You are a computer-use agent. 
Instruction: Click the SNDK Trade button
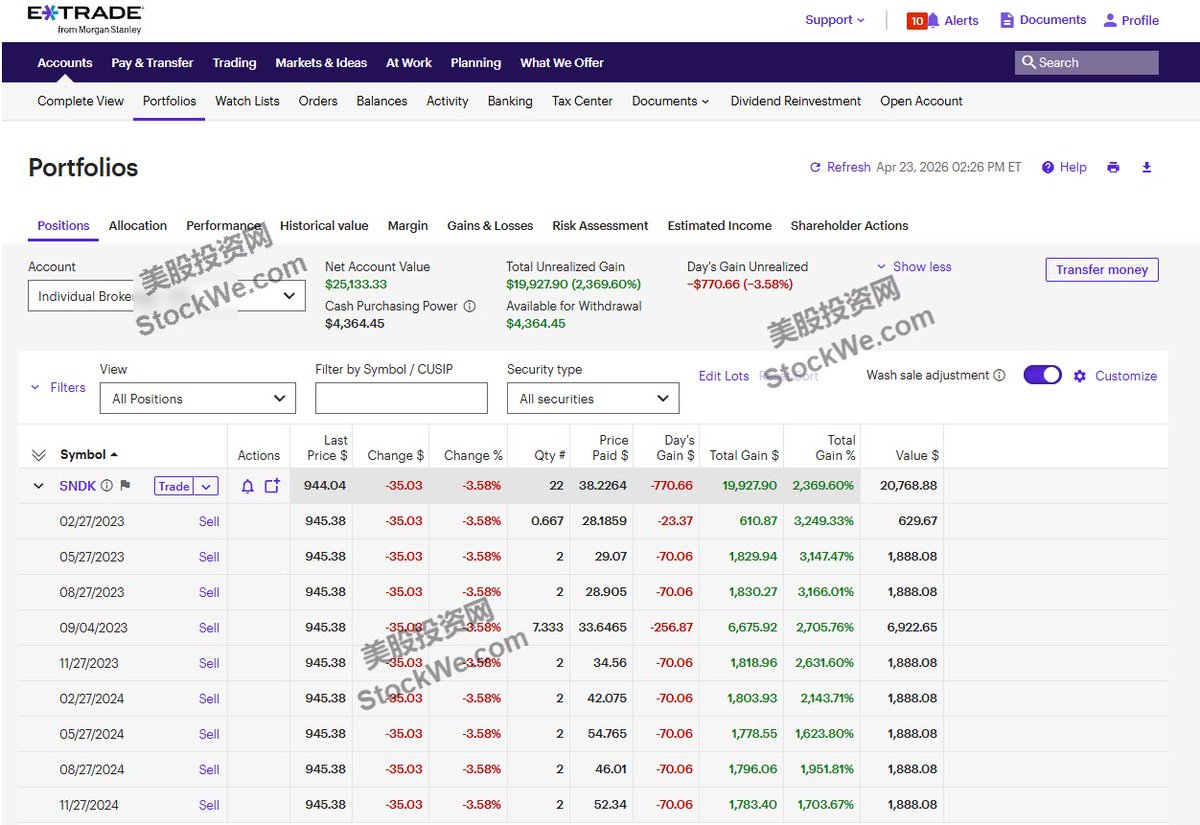click(x=174, y=486)
